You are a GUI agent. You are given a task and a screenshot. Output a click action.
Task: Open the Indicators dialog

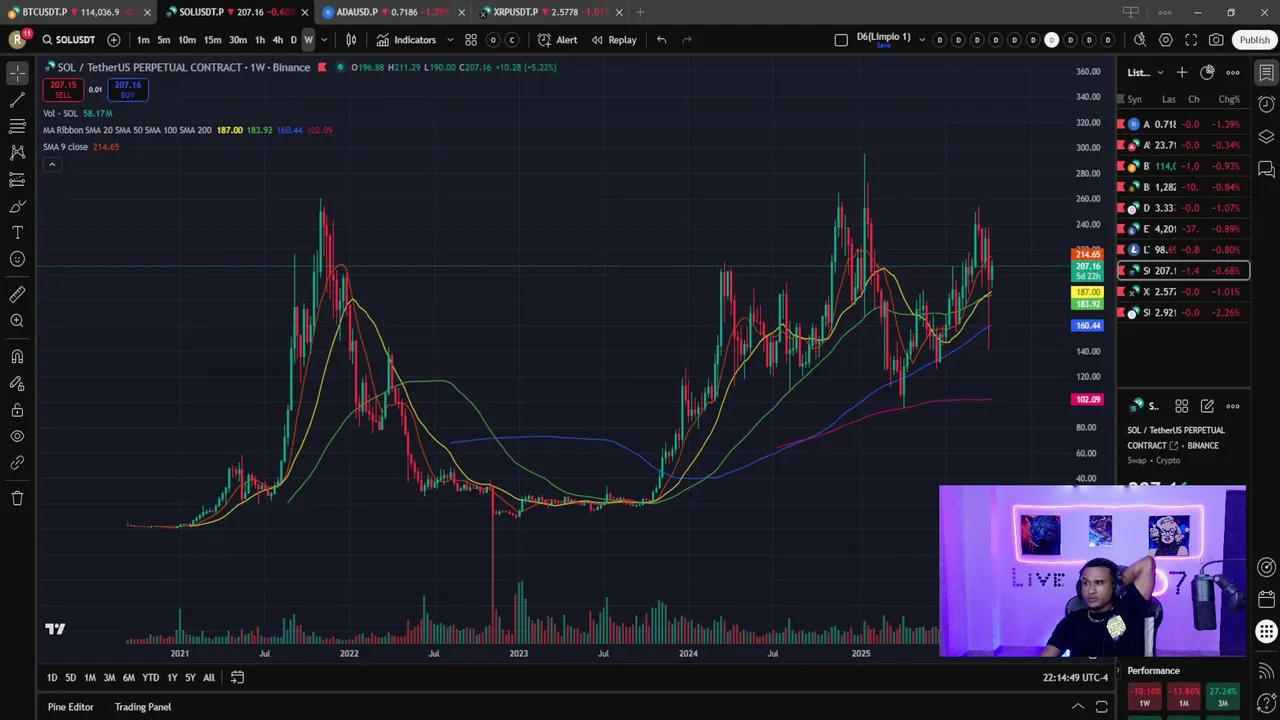click(406, 40)
